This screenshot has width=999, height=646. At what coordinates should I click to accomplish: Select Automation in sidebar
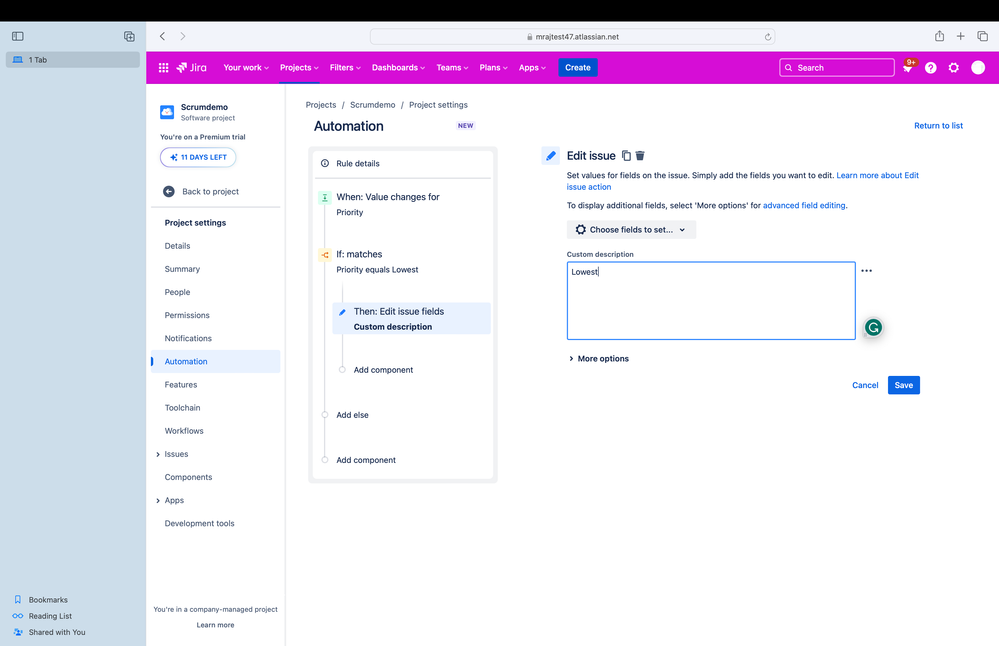pos(216,361)
